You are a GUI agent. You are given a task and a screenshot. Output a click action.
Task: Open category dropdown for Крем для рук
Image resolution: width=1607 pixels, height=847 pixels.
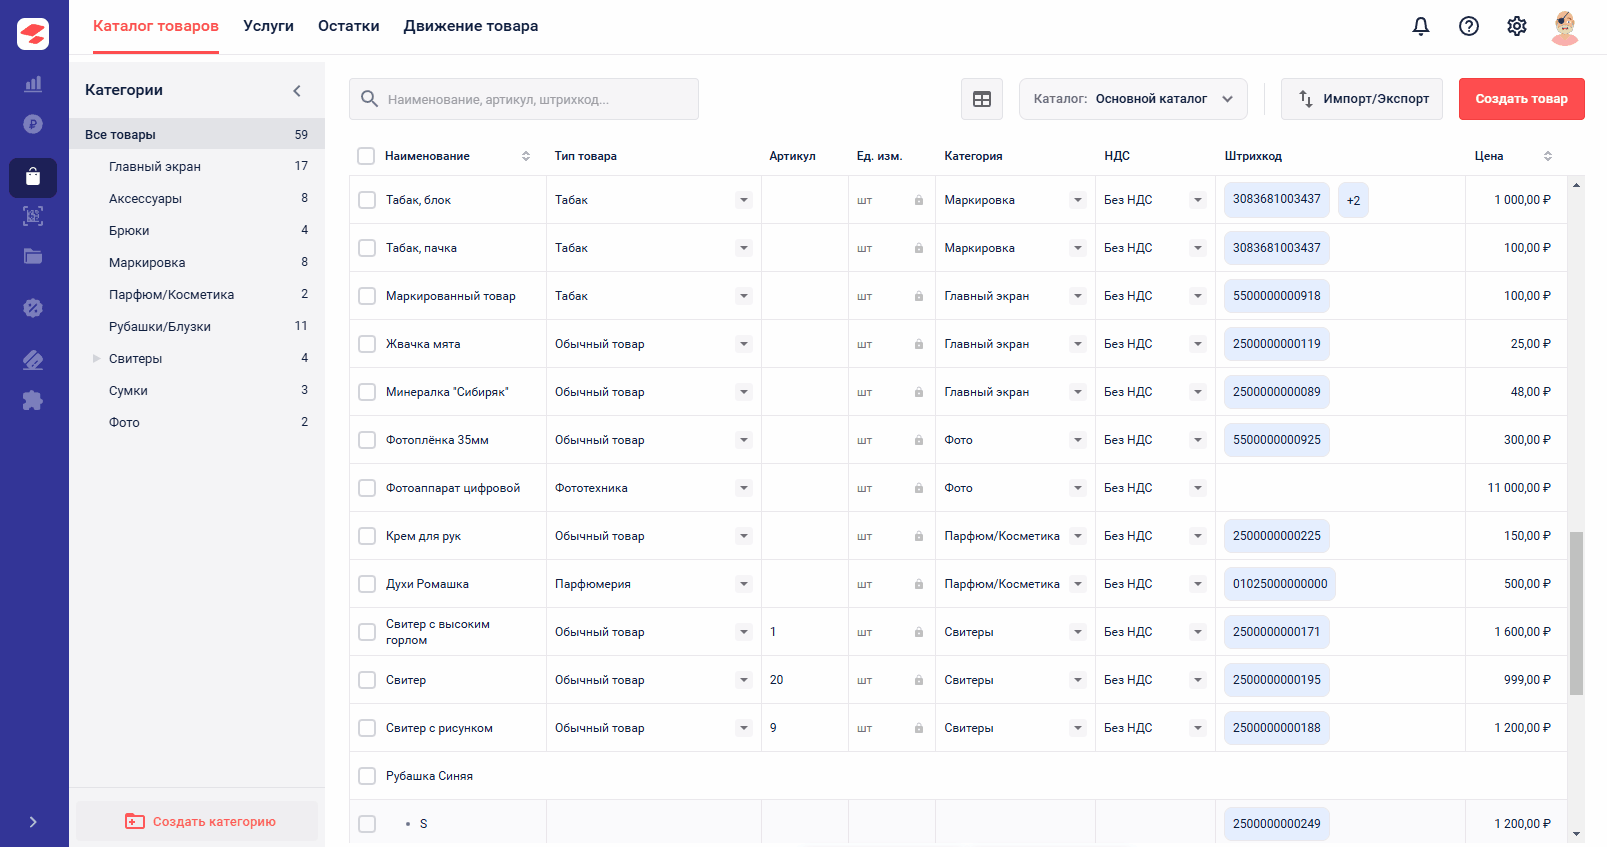1078,536
